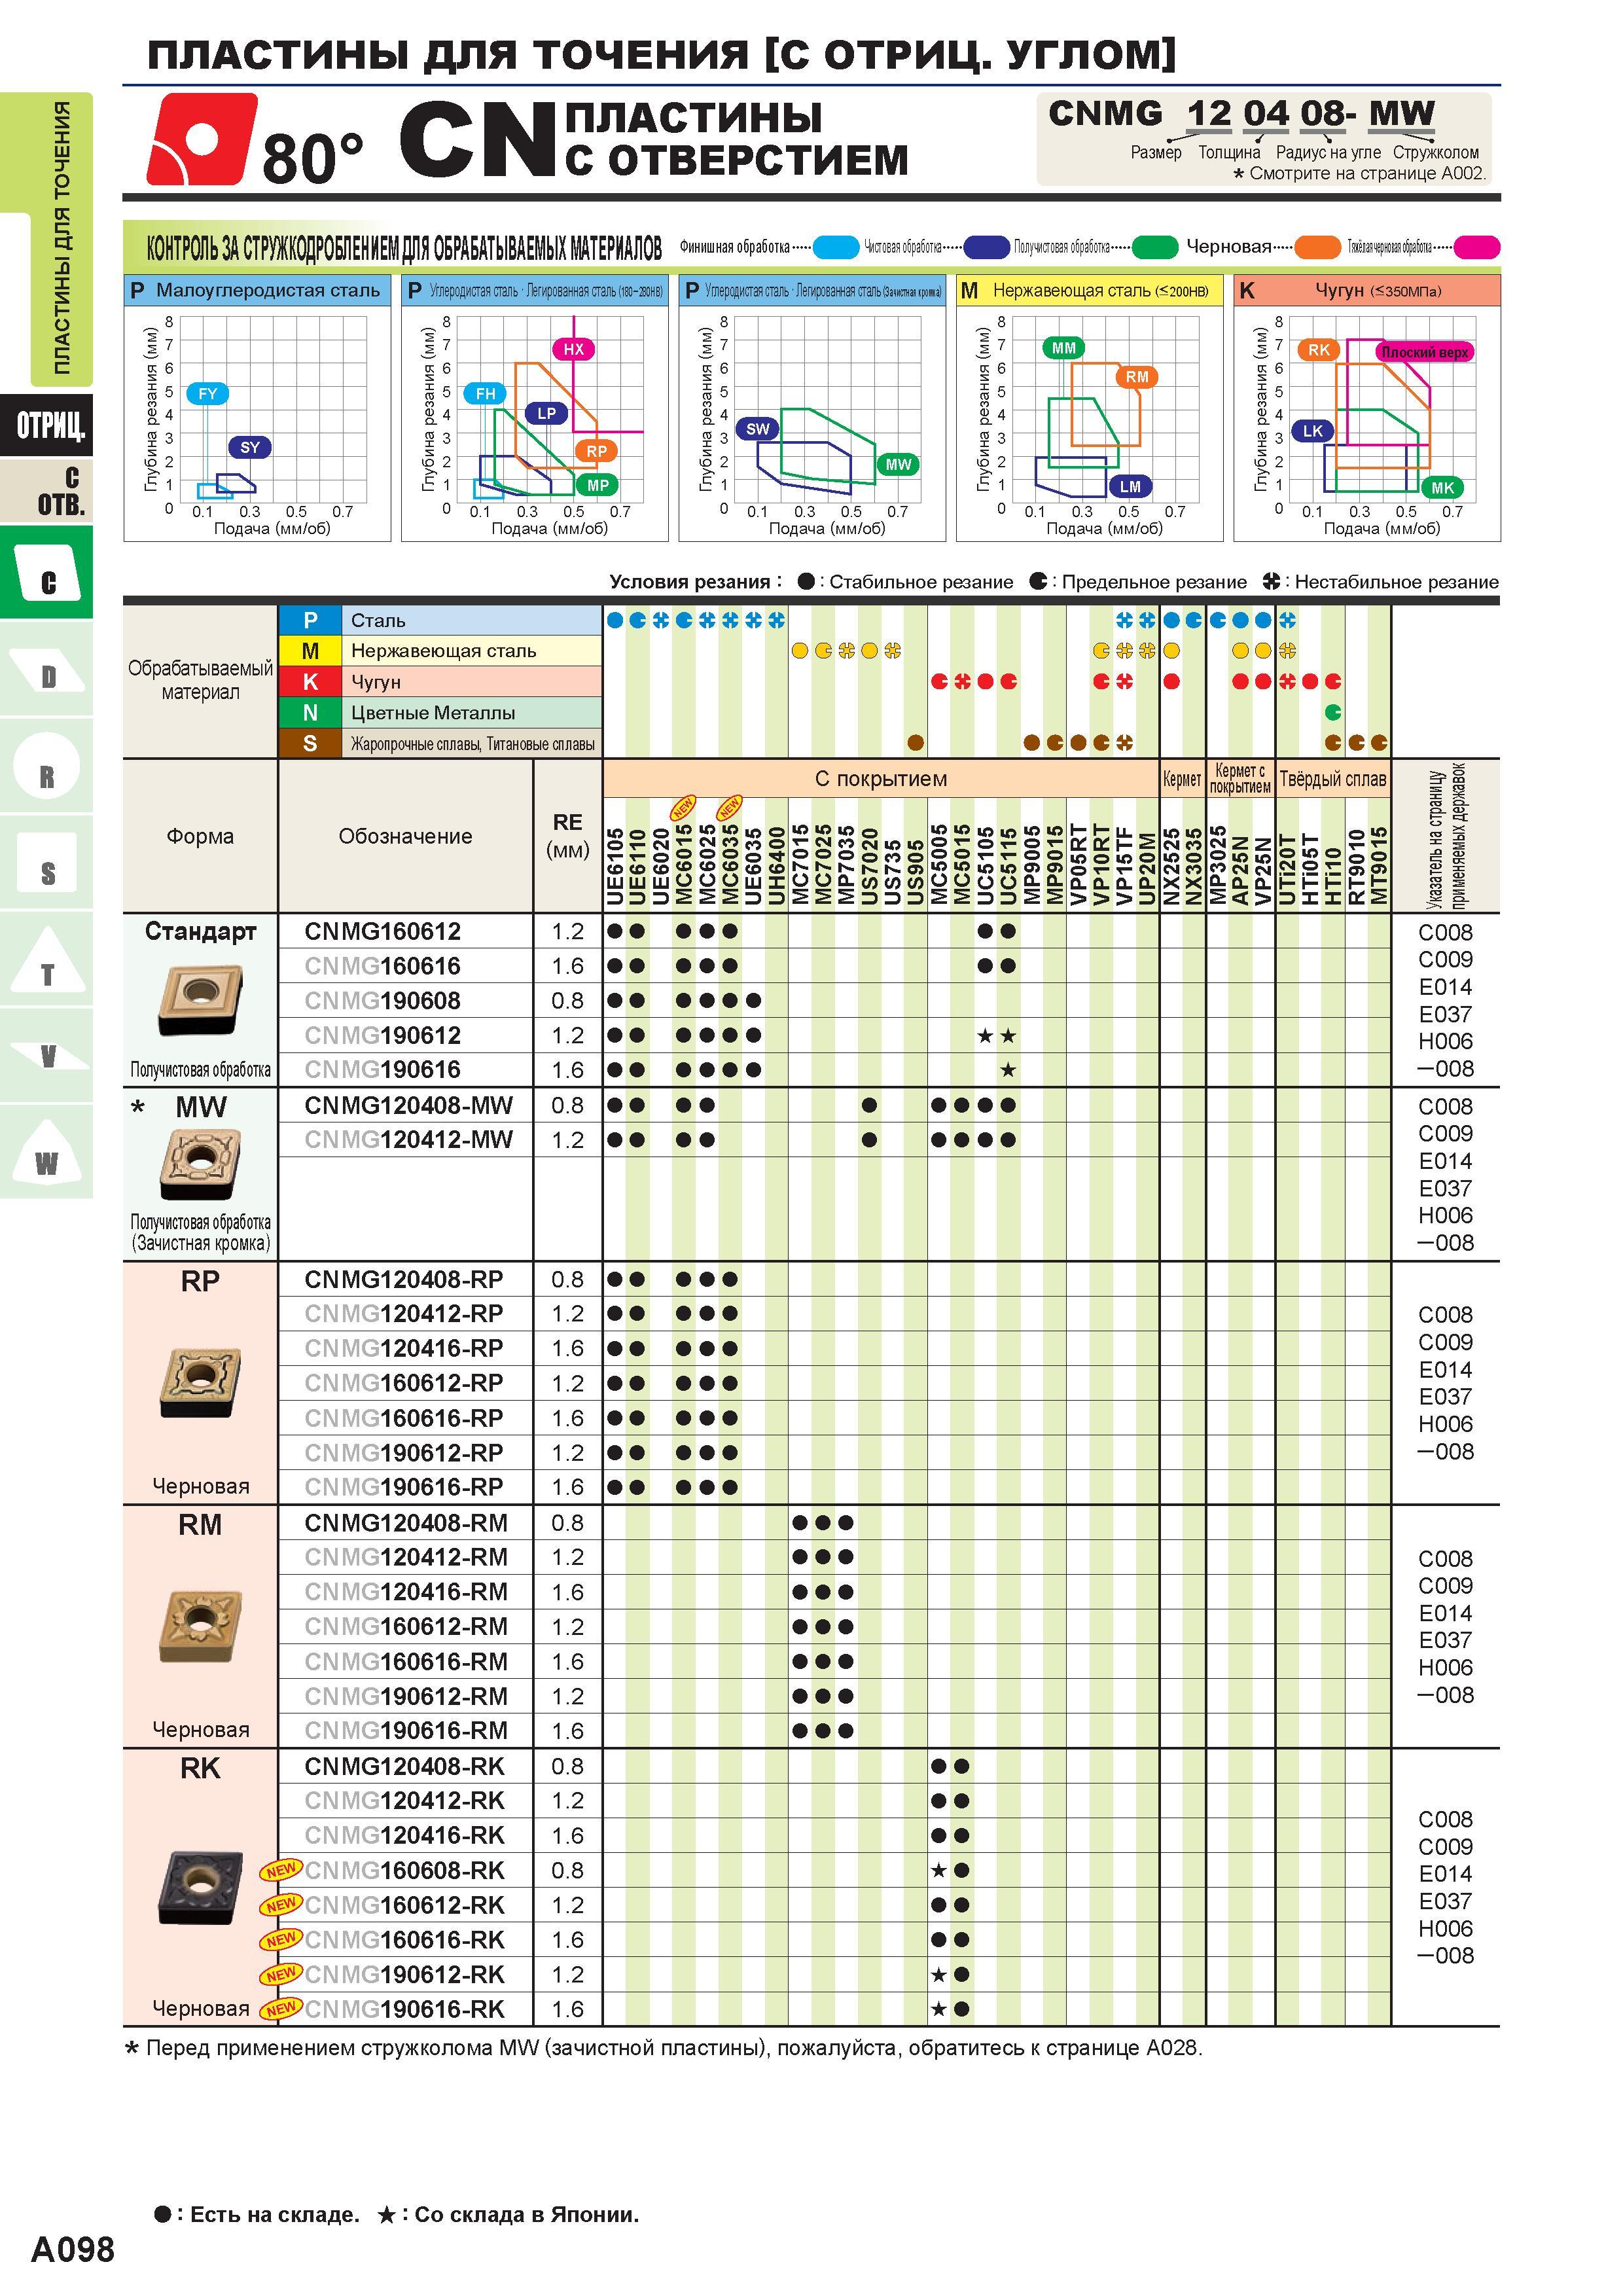
Task: Open the T triangle shape sidebar icon
Action: click(47, 960)
